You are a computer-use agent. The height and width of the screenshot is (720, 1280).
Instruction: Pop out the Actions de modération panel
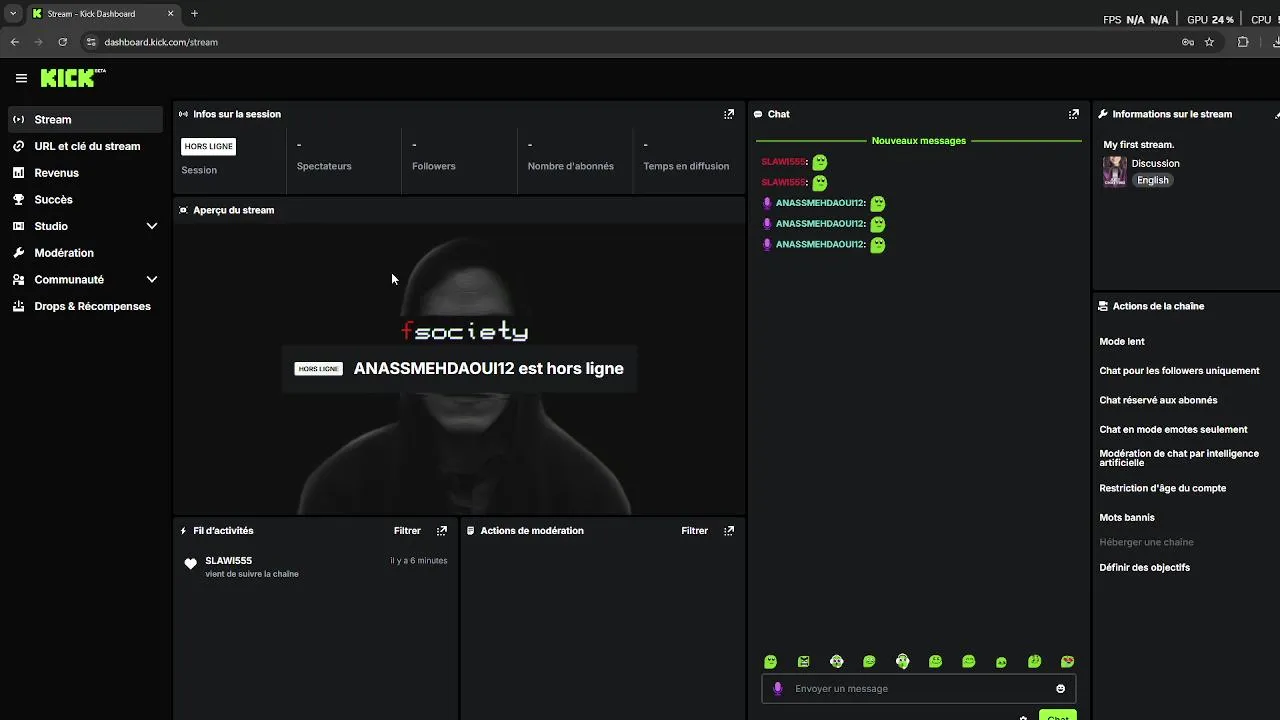729,531
